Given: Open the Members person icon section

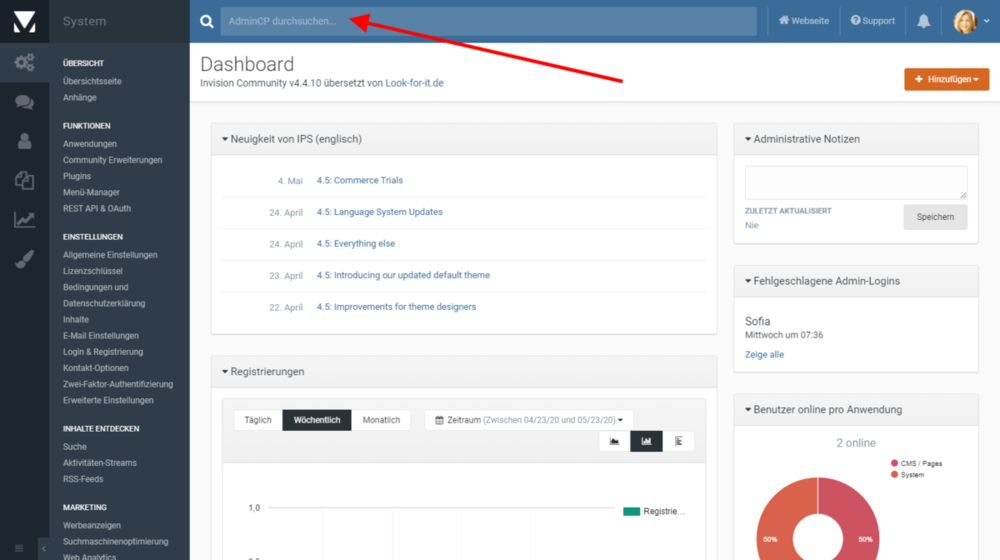Looking at the screenshot, I should (24, 141).
